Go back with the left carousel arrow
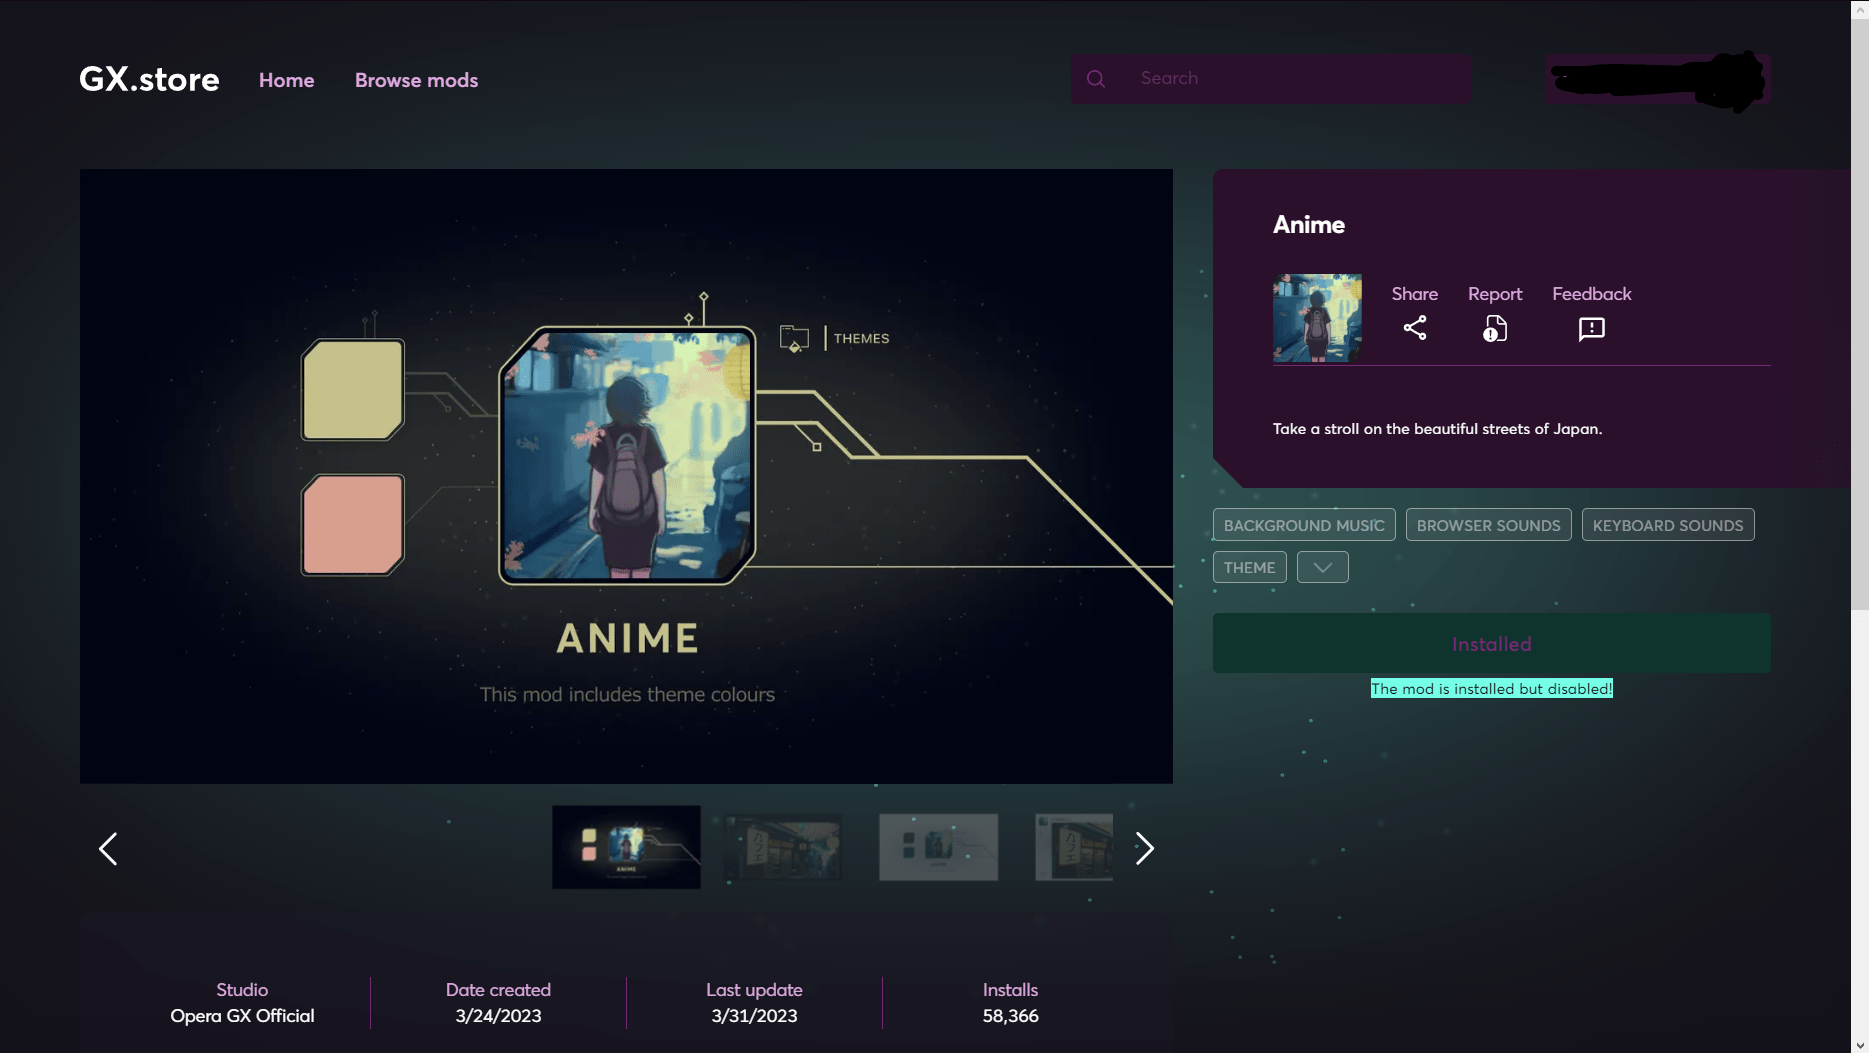Image resolution: width=1869 pixels, height=1053 pixels. coord(108,848)
